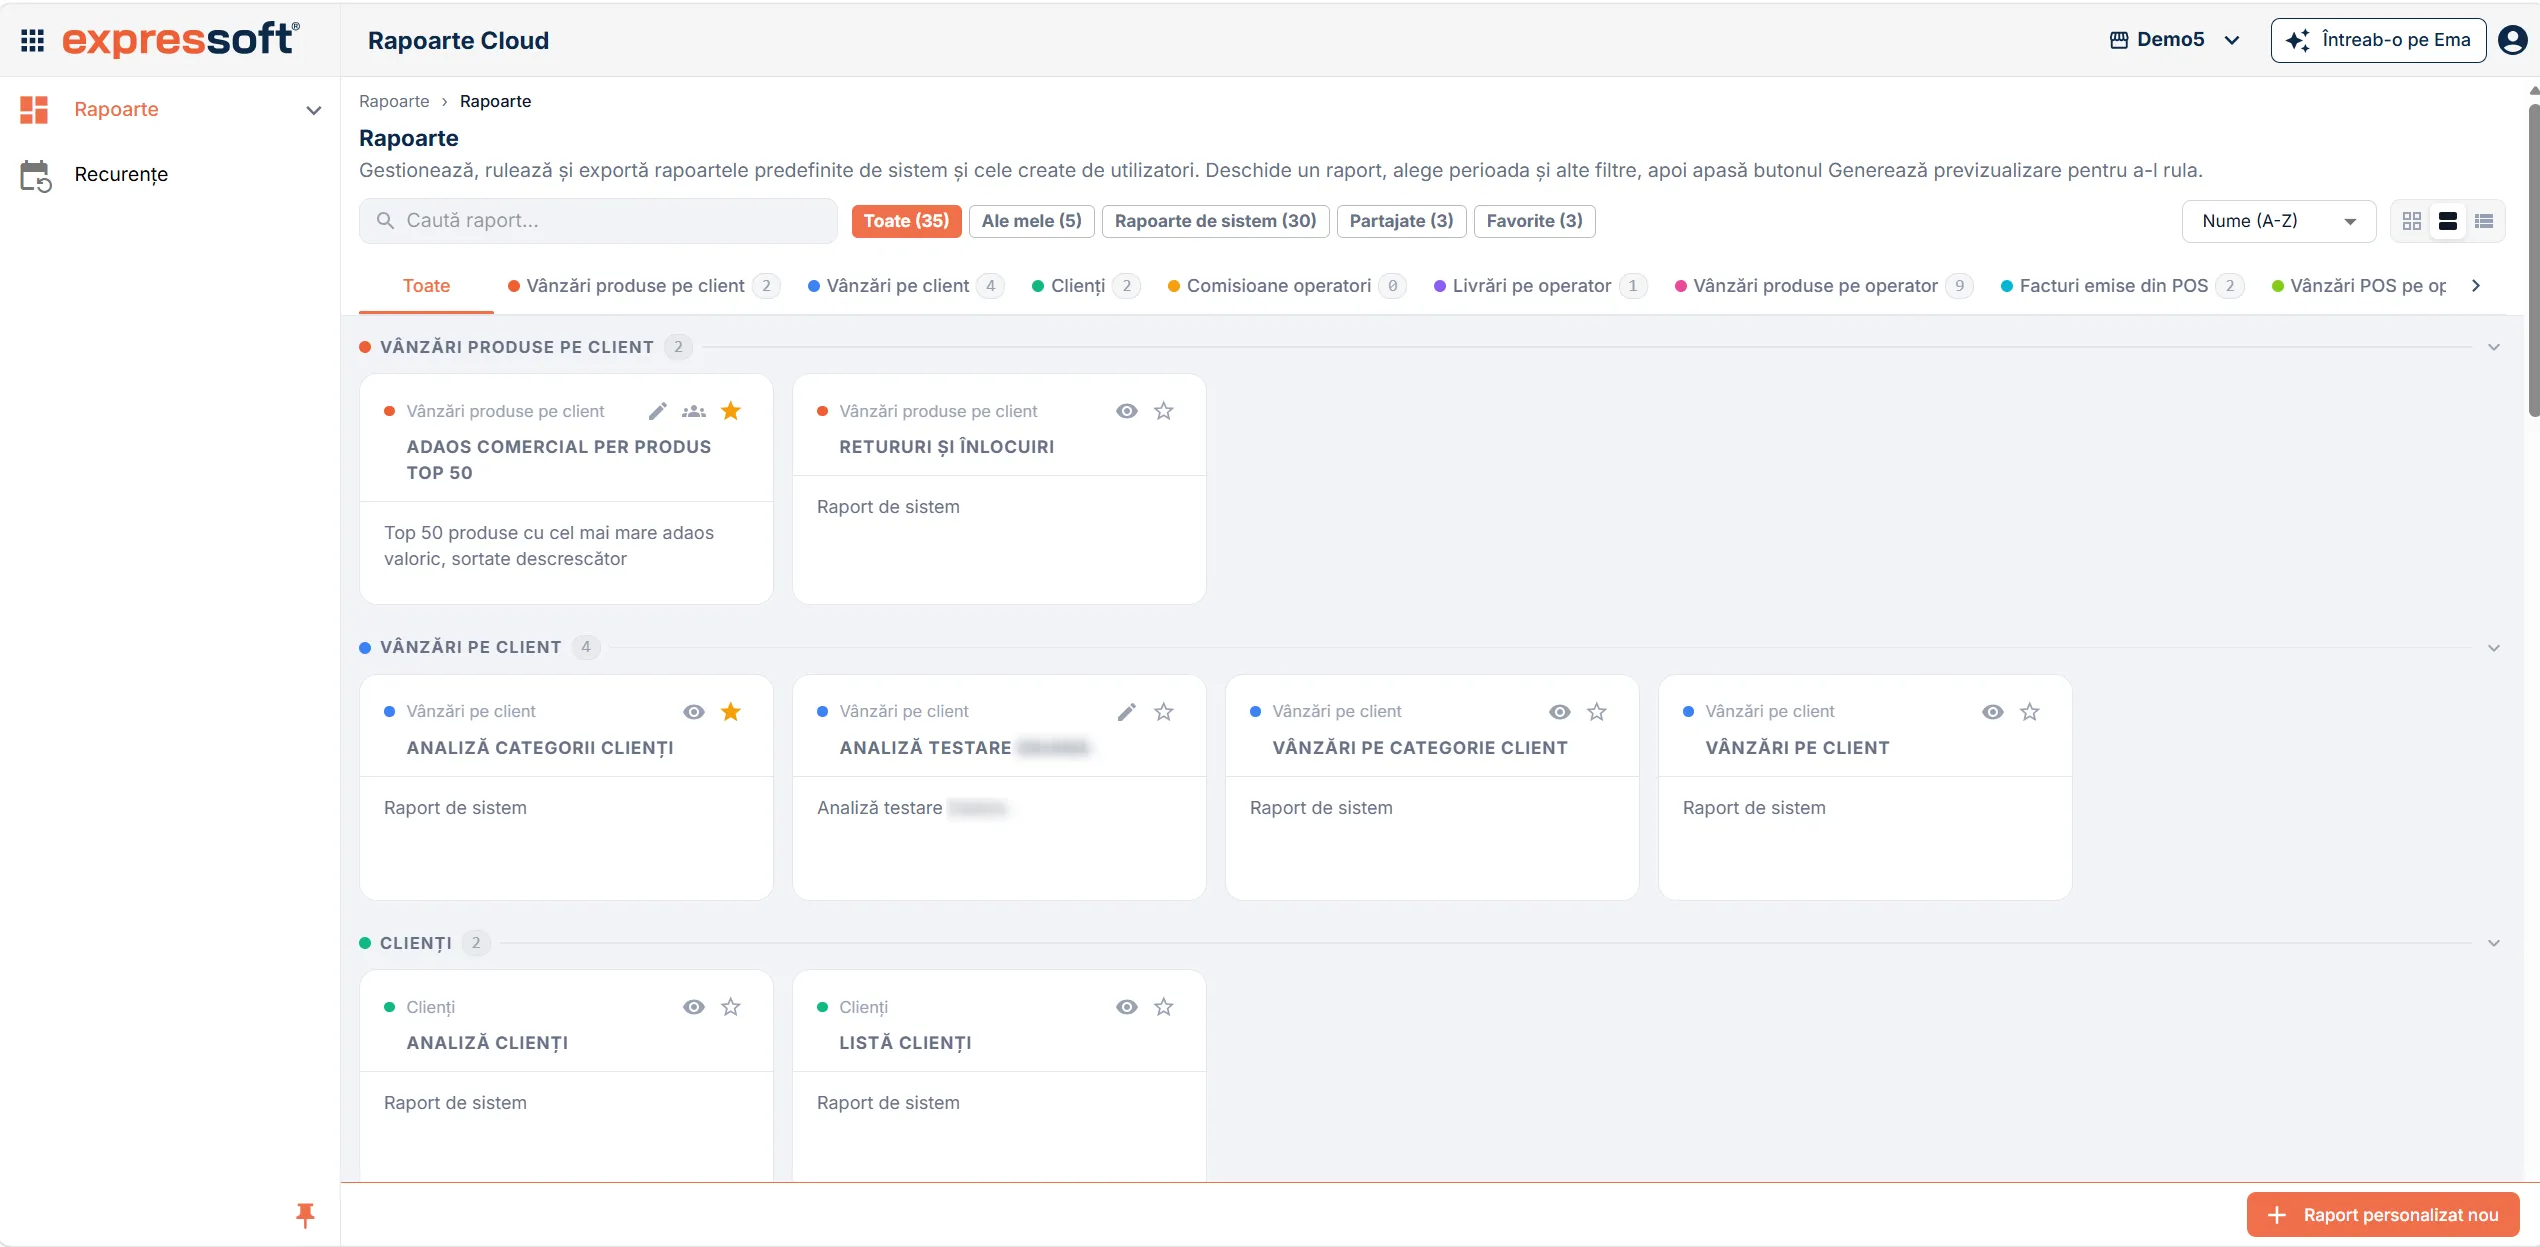
Task: Favorite the Analiză Testare report
Action: tap(1164, 712)
